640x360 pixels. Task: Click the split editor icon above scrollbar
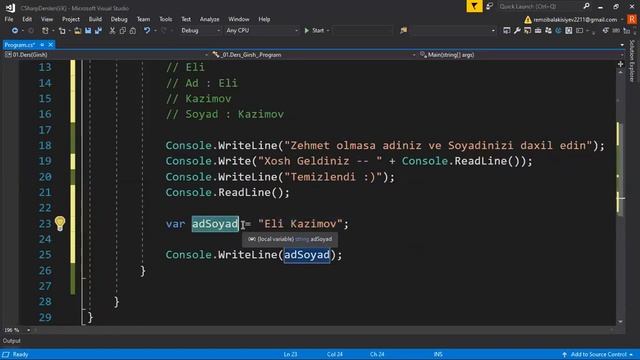620,64
